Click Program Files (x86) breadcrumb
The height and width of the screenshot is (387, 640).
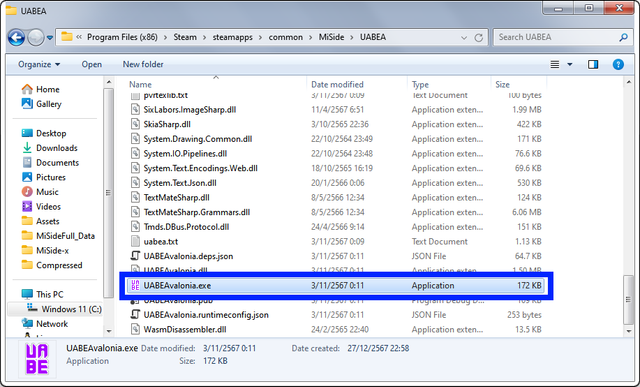click(122, 37)
